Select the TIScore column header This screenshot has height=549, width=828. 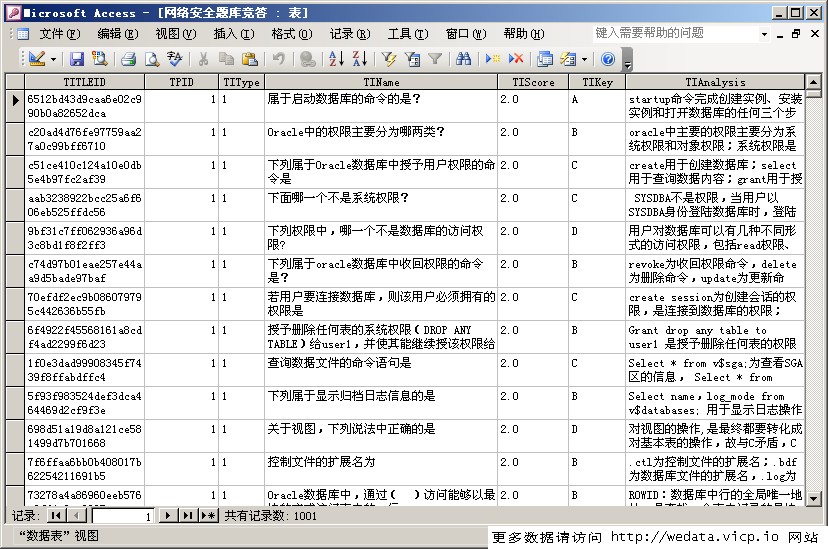click(533, 82)
